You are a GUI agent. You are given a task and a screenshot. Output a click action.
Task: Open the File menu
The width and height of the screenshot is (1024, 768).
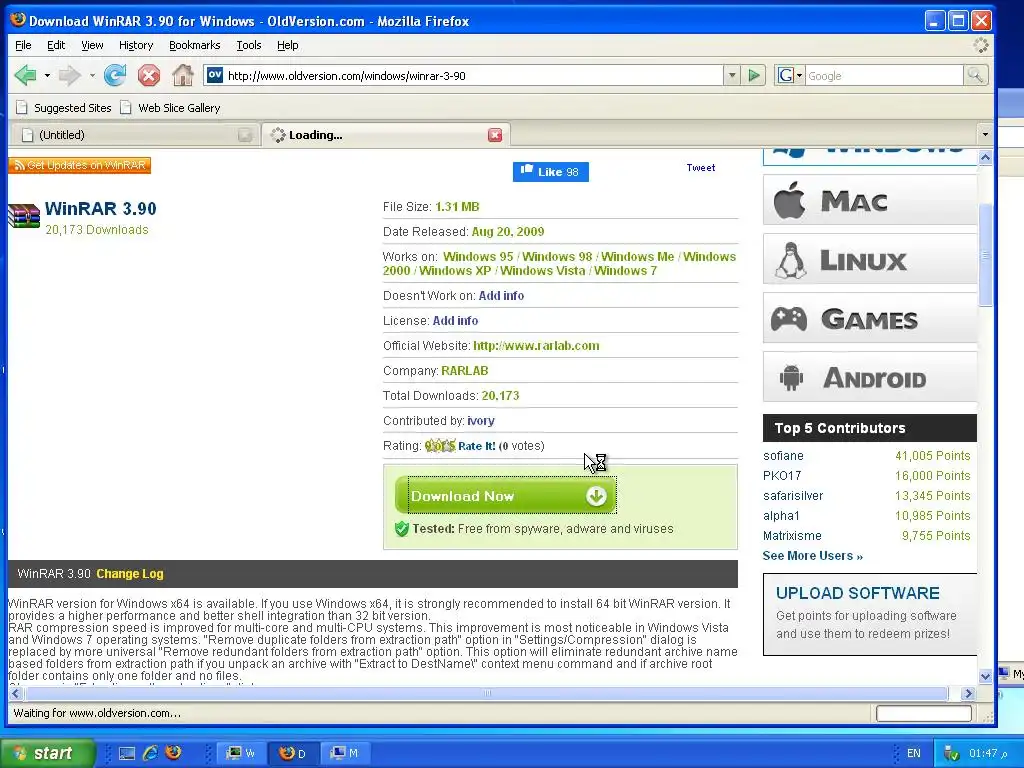(23, 45)
